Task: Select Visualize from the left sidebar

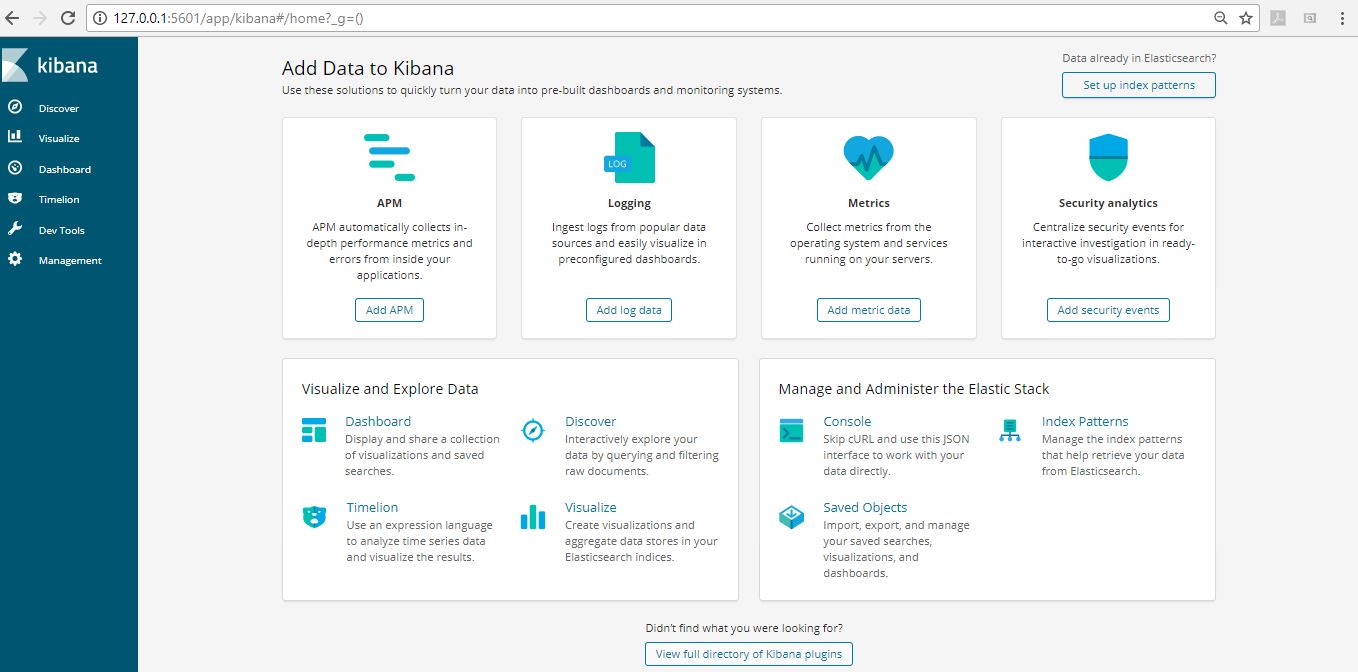Action: tap(60, 137)
